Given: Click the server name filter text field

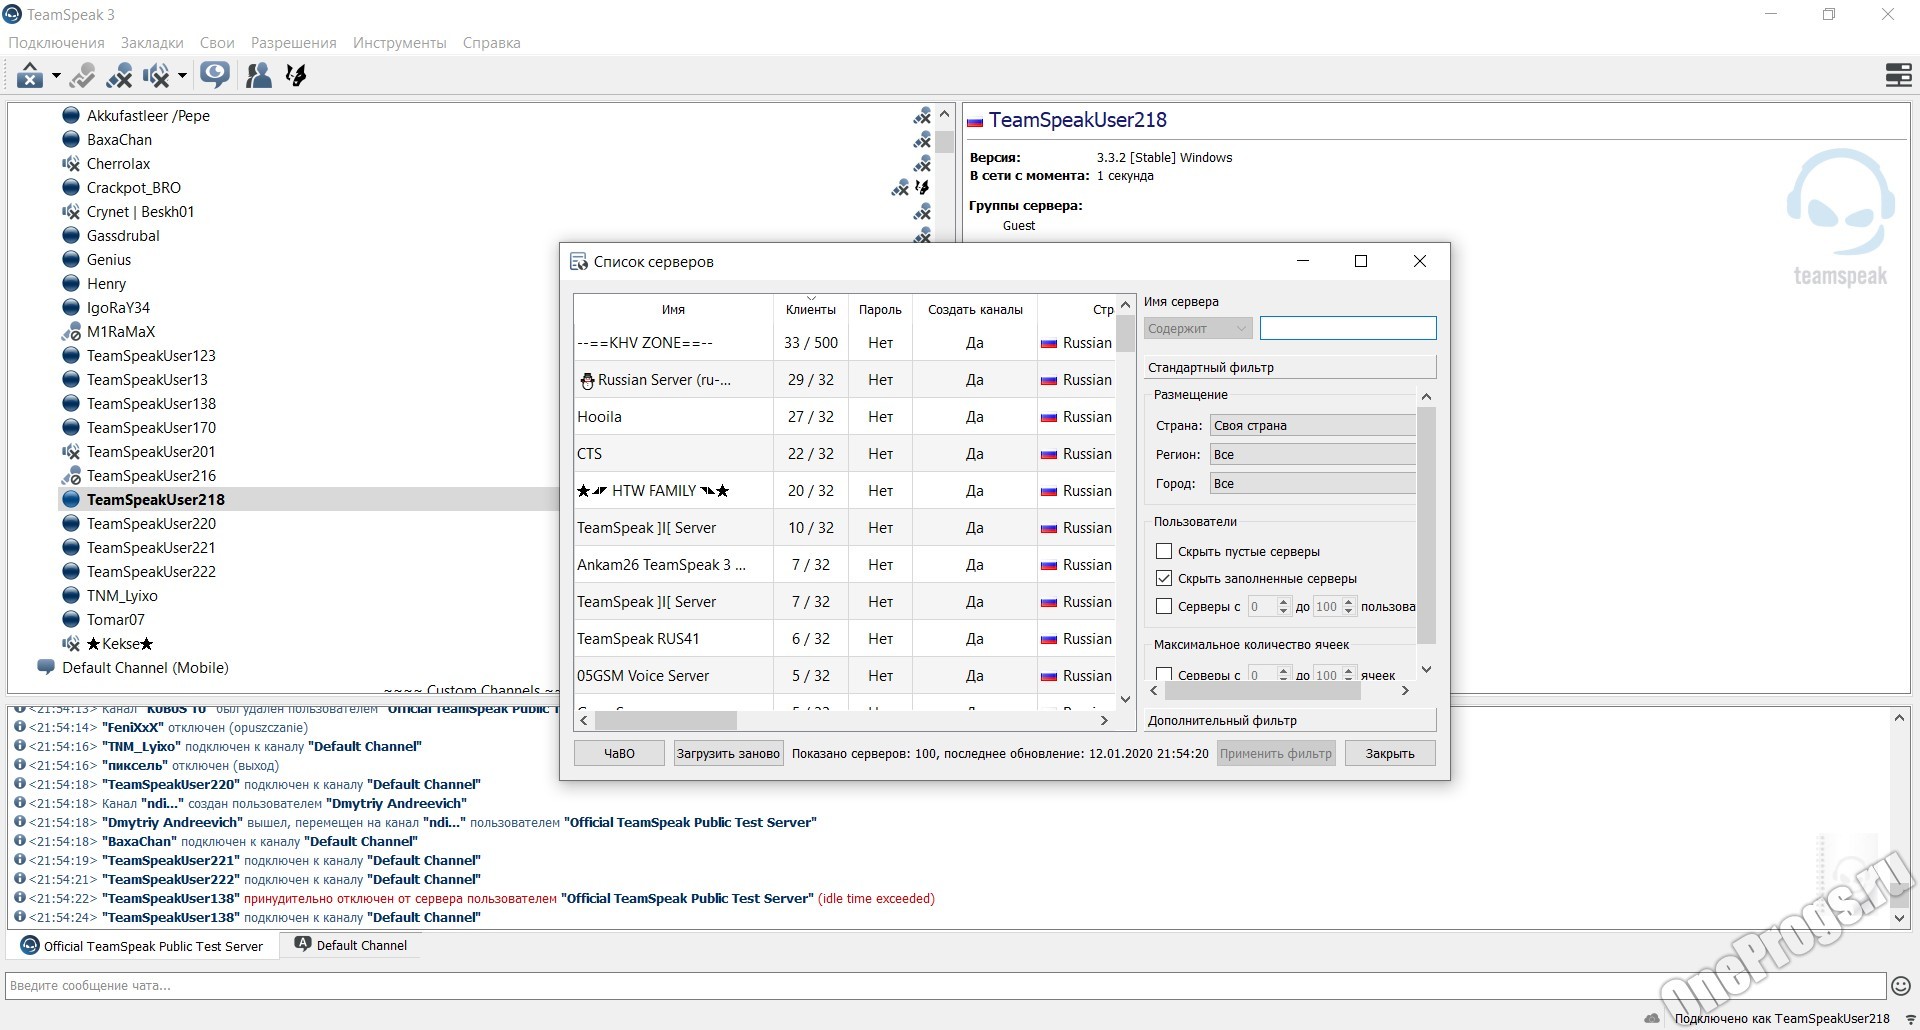Looking at the screenshot, I should pyautogui.click(x=1348, y=328).
